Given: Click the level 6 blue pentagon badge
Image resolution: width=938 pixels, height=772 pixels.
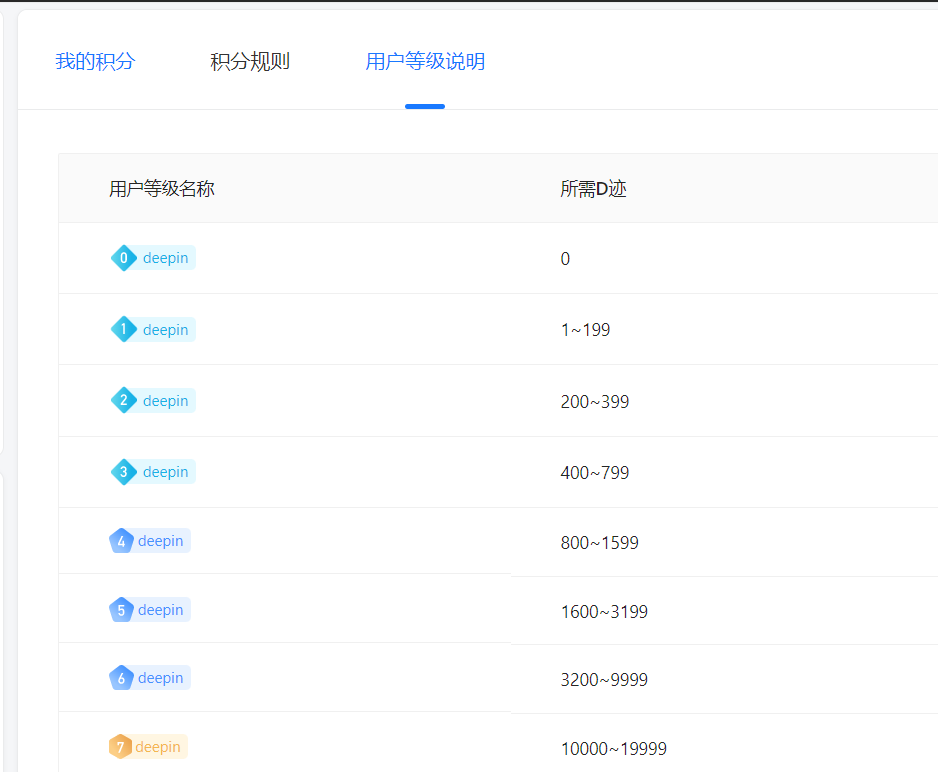Looking at the screenshot, I should pos(121,678).
